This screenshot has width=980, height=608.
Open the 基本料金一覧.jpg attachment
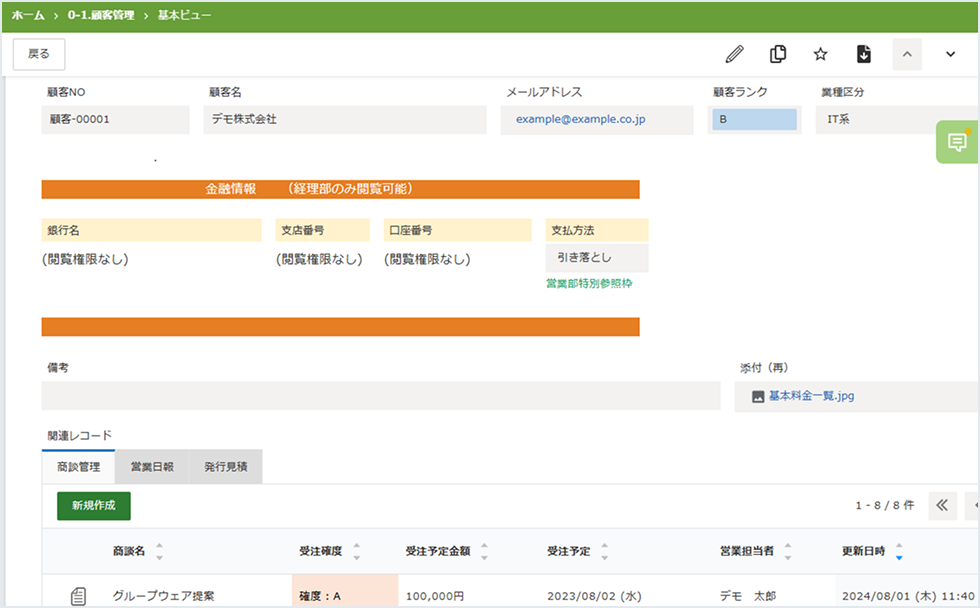pyautogui.click(x=811, y=396)
